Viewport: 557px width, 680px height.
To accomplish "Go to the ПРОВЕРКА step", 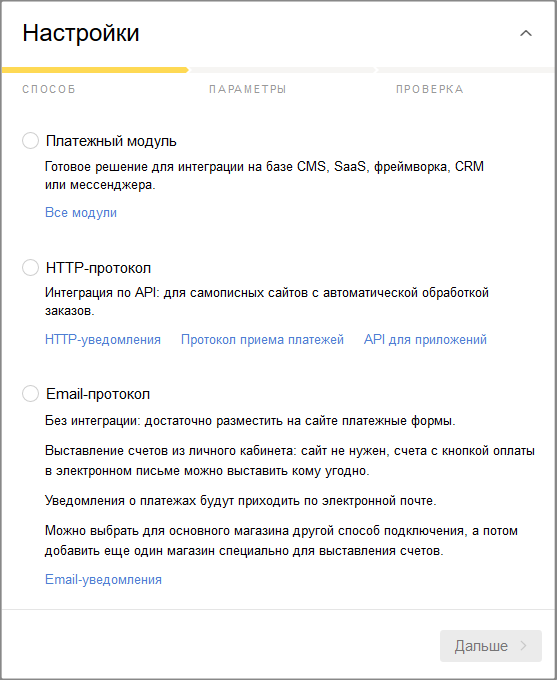I will [429, 89].
